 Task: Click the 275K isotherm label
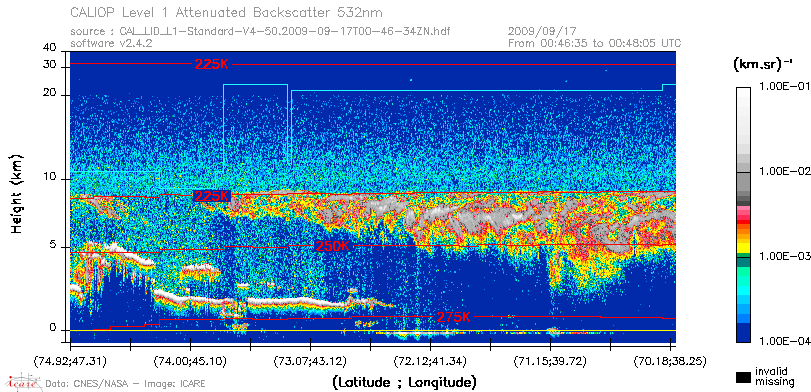pyautogui.click(x=454, y=317)
